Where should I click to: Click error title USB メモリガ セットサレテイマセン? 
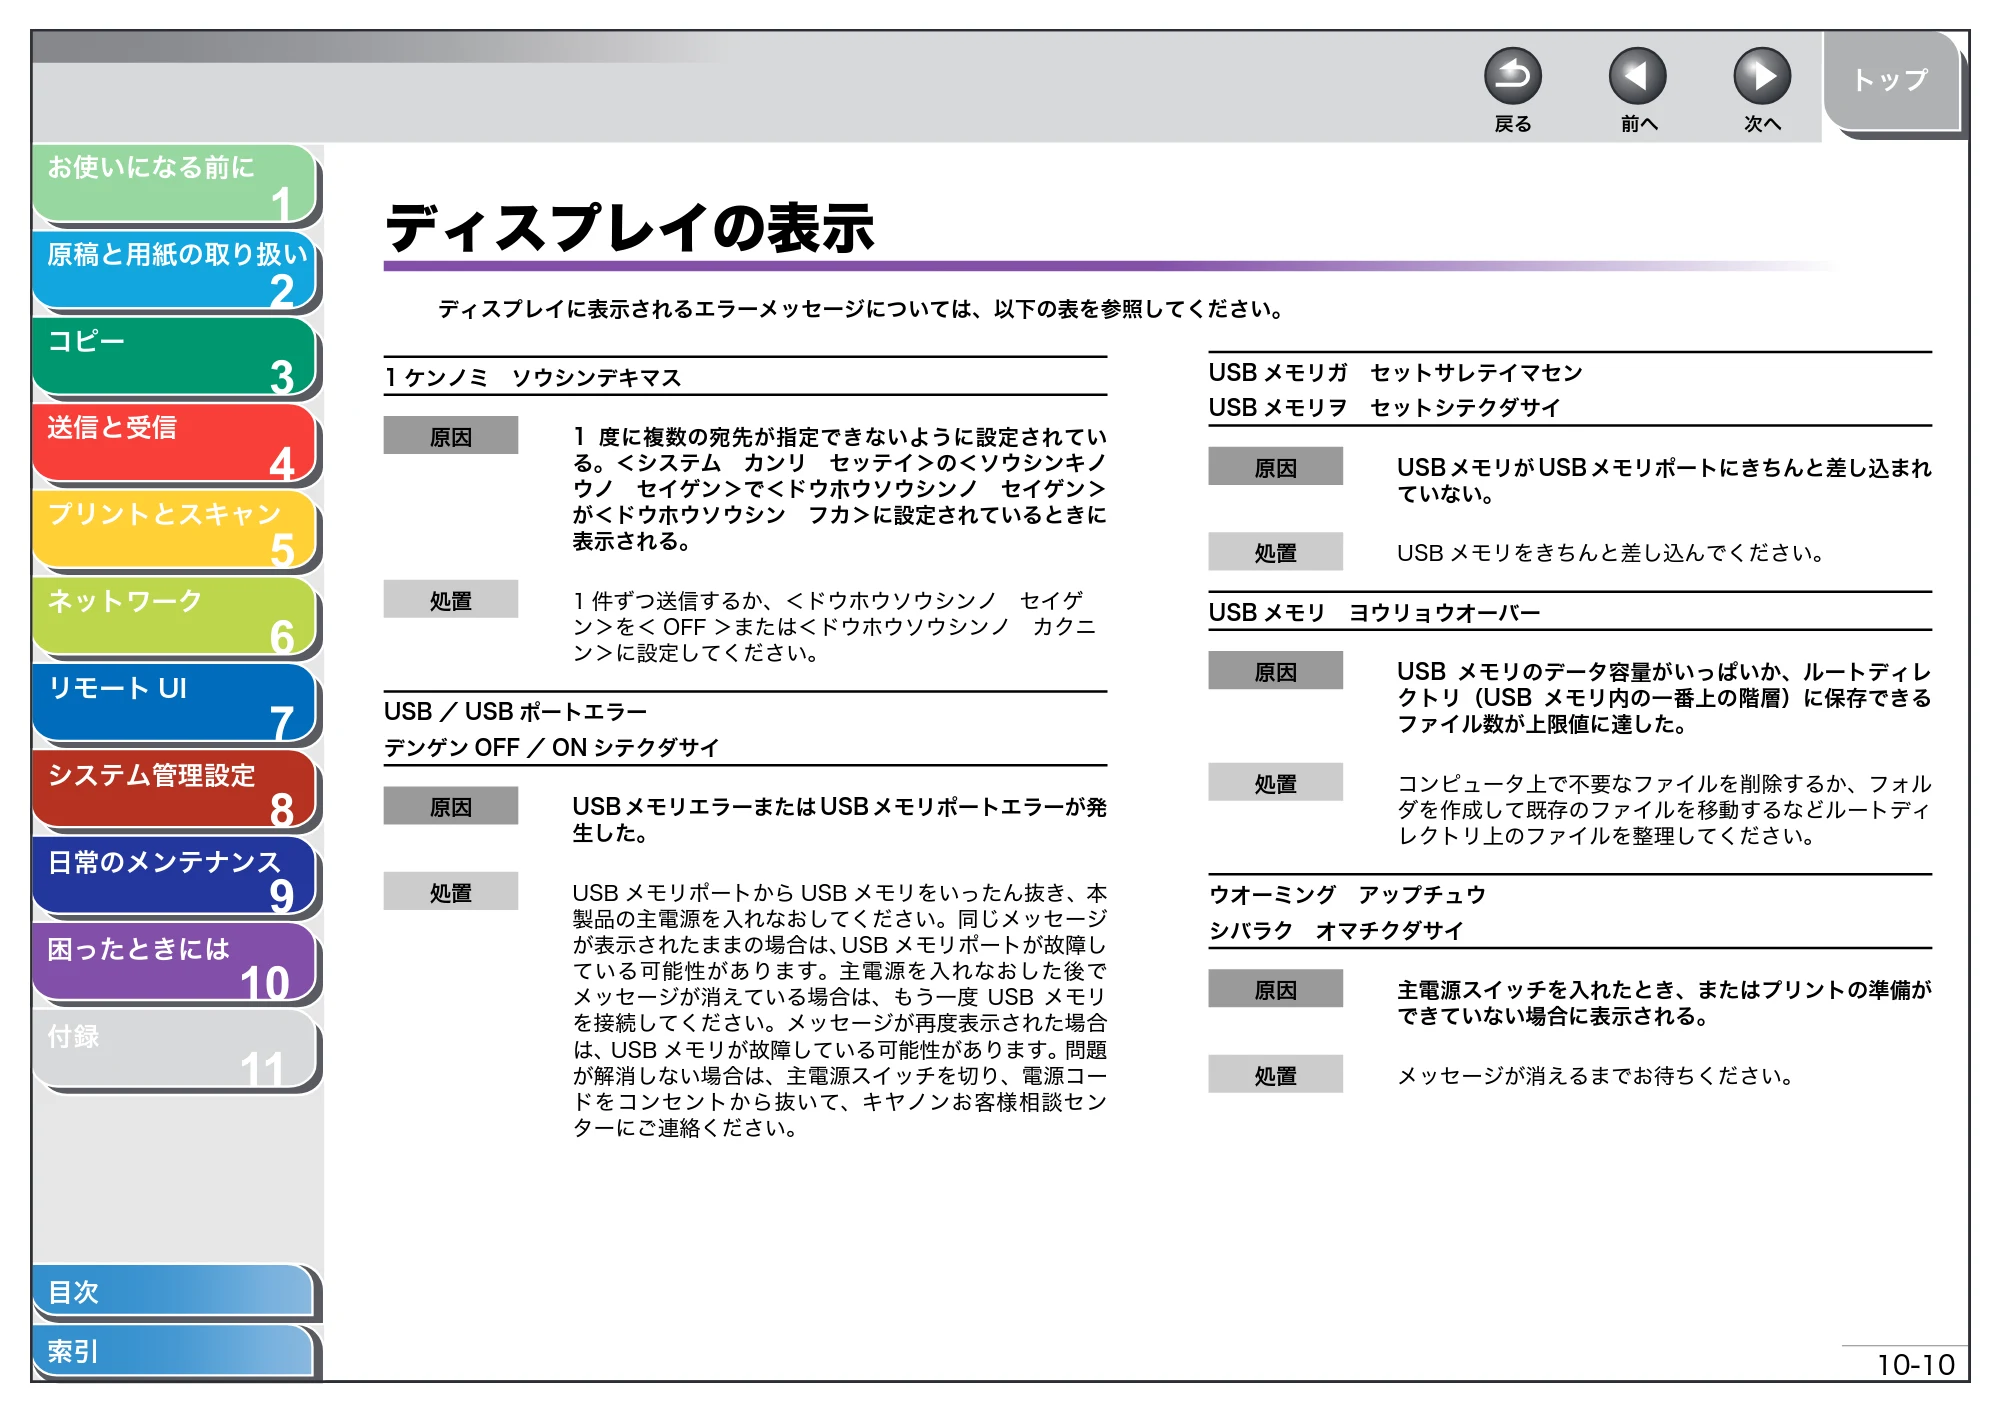pyautogui.click(x=1396, y=373)
